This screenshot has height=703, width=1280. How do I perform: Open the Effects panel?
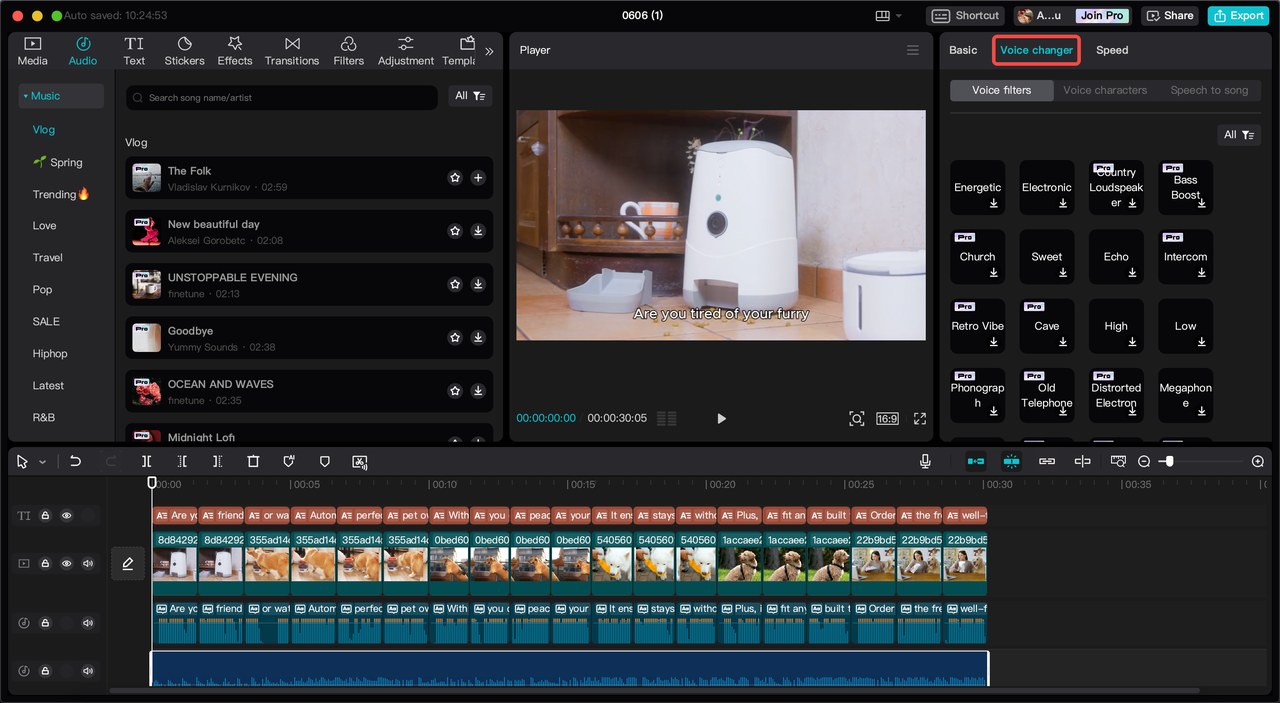coord(235,51)
